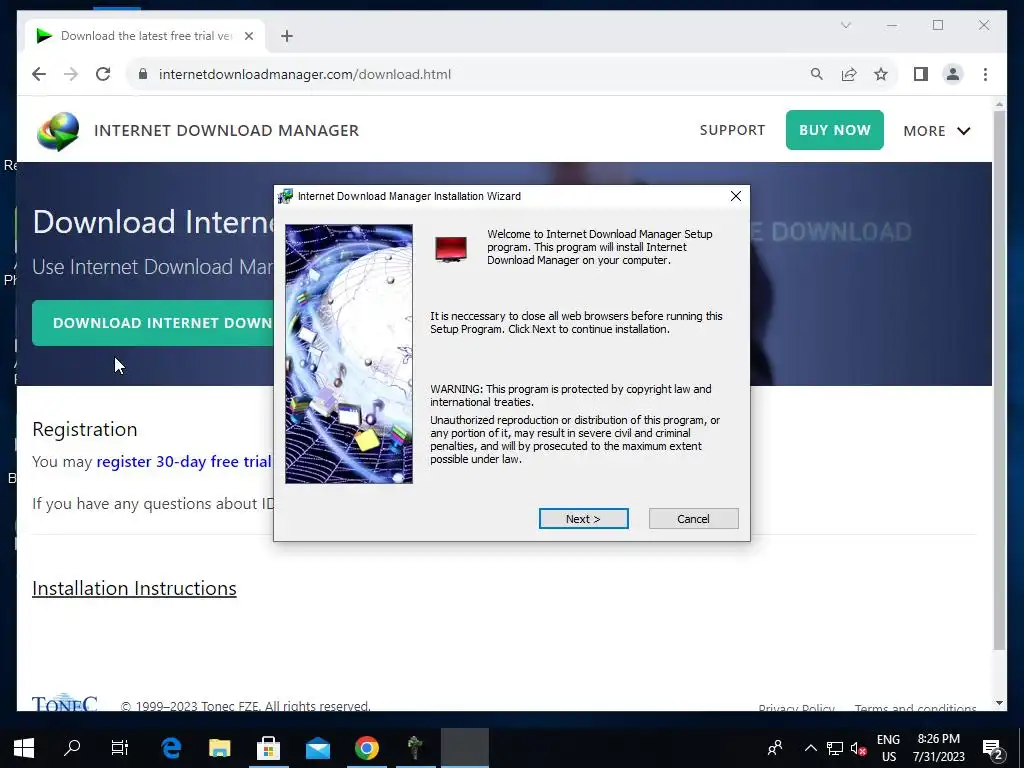Click scrollbar down arrow
Viewport: 1024px width, 768px height.
pyautogui.click(x=999, y=703)
